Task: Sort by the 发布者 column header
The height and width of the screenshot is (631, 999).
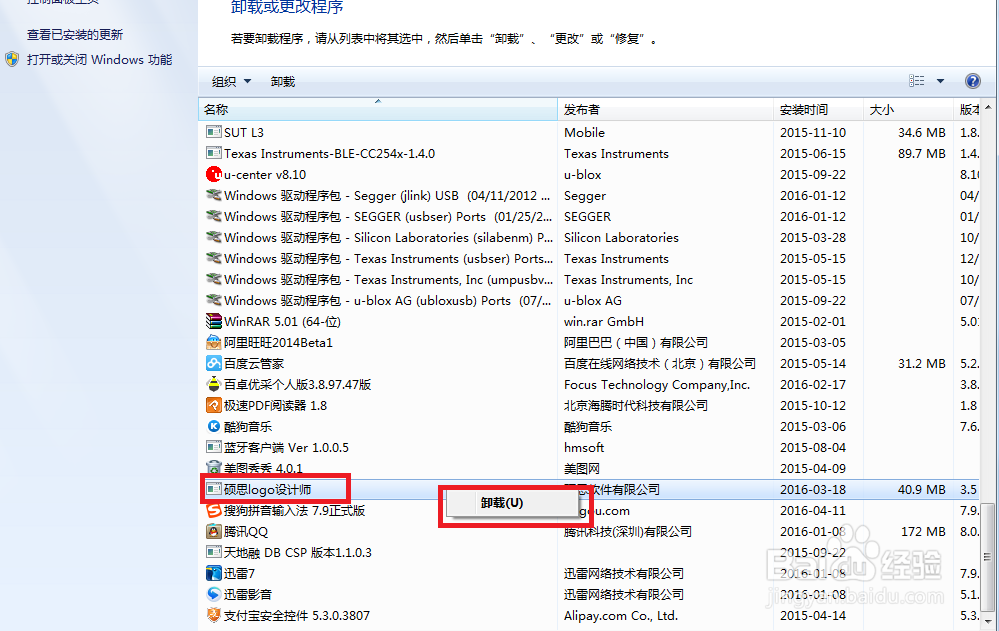Action: tap(666, 110)
